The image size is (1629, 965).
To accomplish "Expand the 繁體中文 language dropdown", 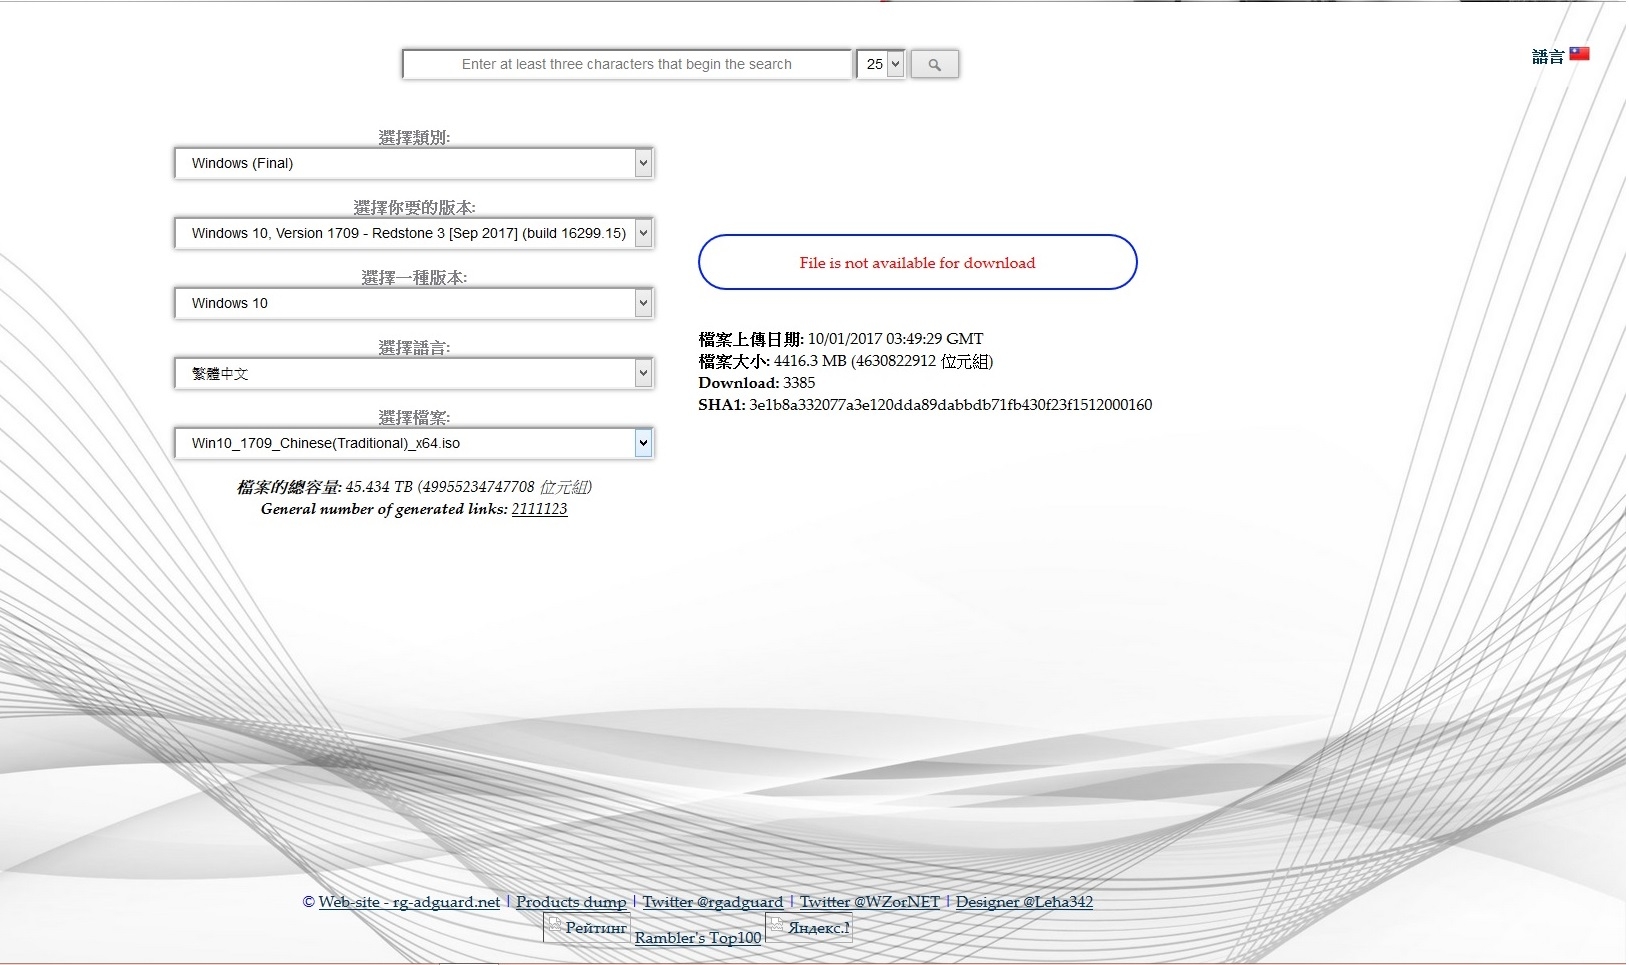I will coord(414,373).
